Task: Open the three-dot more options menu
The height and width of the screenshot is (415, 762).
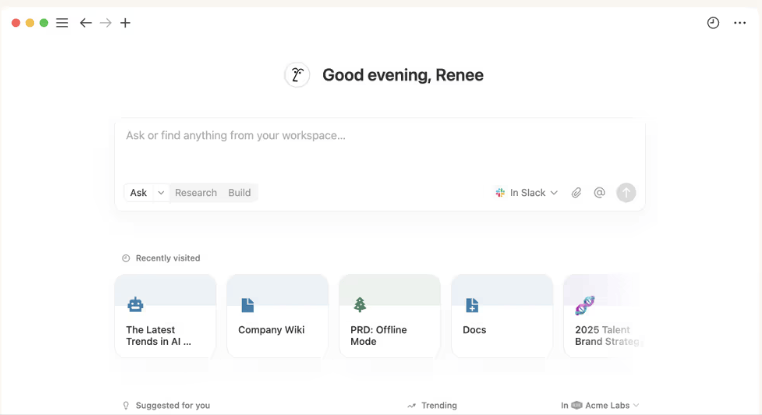Action: click(740, 23)
